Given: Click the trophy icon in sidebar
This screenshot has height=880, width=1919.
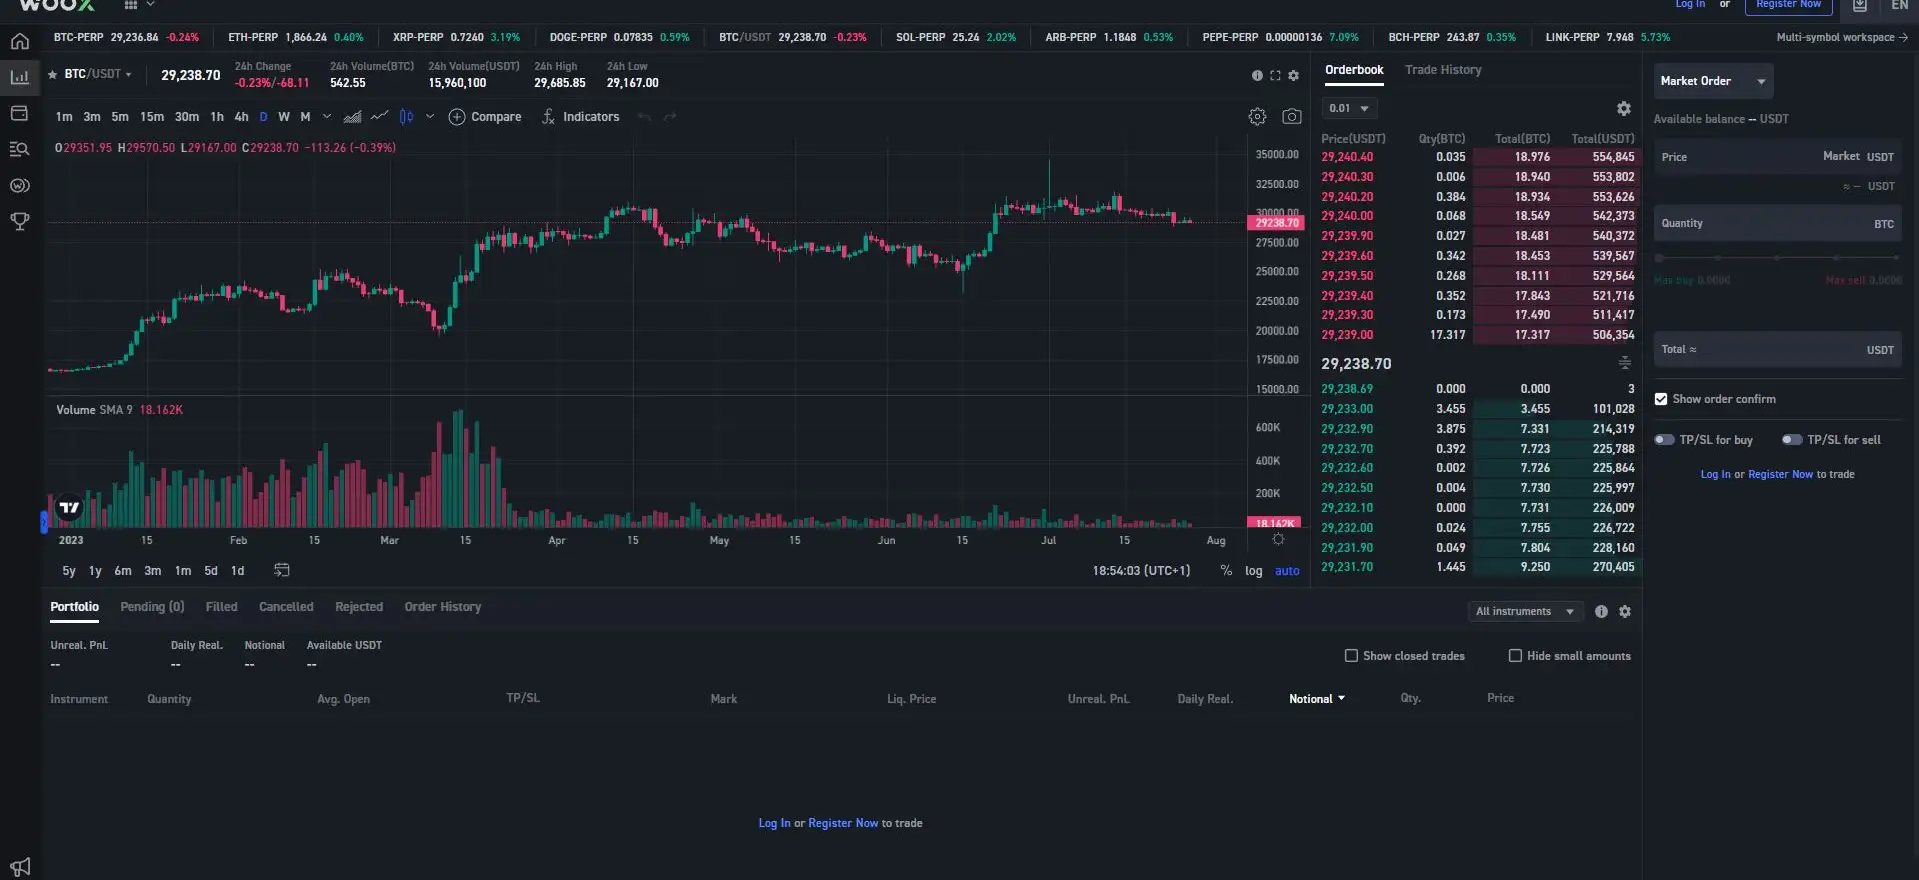Looking at the screenshot, I should [x=19, y=221].
